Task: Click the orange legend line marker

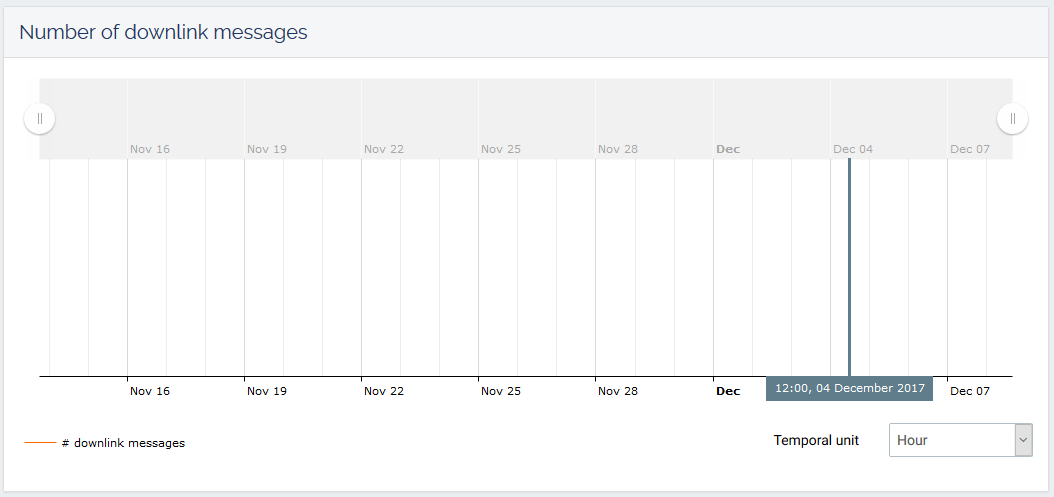Action: (x=40, y=442)
